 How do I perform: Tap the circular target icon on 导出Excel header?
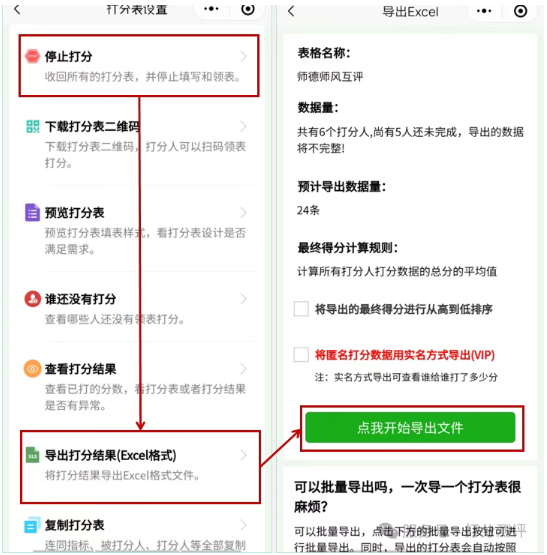point(520,11)
